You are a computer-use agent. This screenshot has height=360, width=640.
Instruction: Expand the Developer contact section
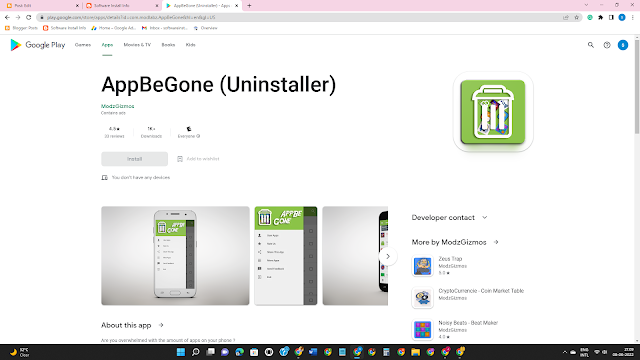tap(449, 218)
